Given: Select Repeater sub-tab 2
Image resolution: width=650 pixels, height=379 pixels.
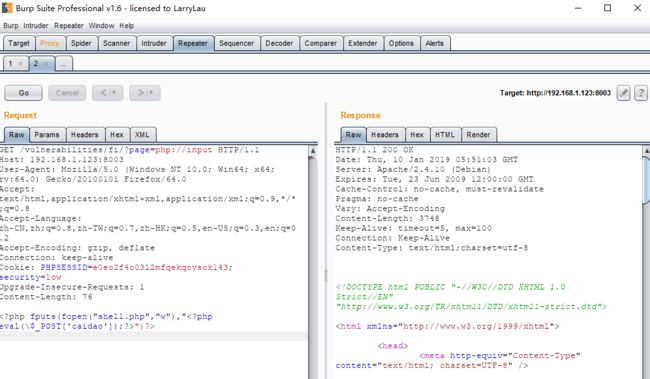Looking at the screenshot, I should [x=36, y=64].
